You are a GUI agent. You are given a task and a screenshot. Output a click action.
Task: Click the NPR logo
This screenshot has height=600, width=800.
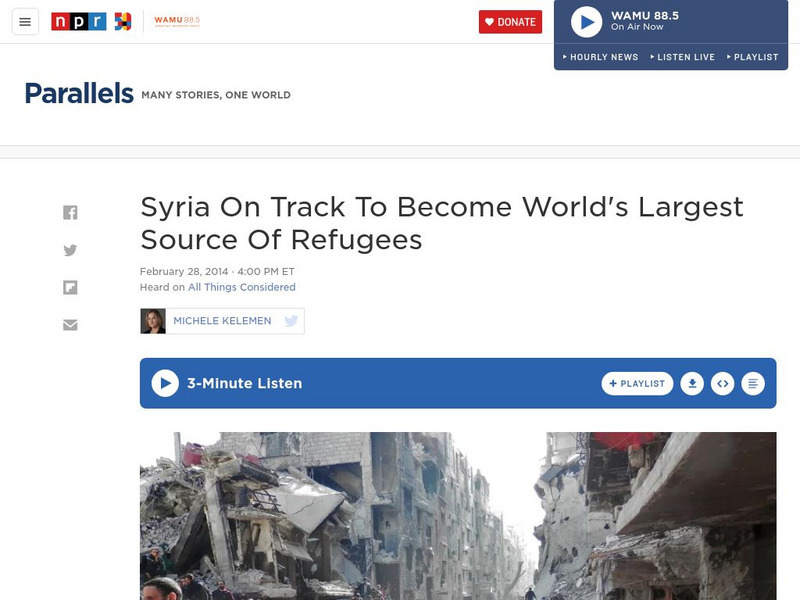coord(79,21)
